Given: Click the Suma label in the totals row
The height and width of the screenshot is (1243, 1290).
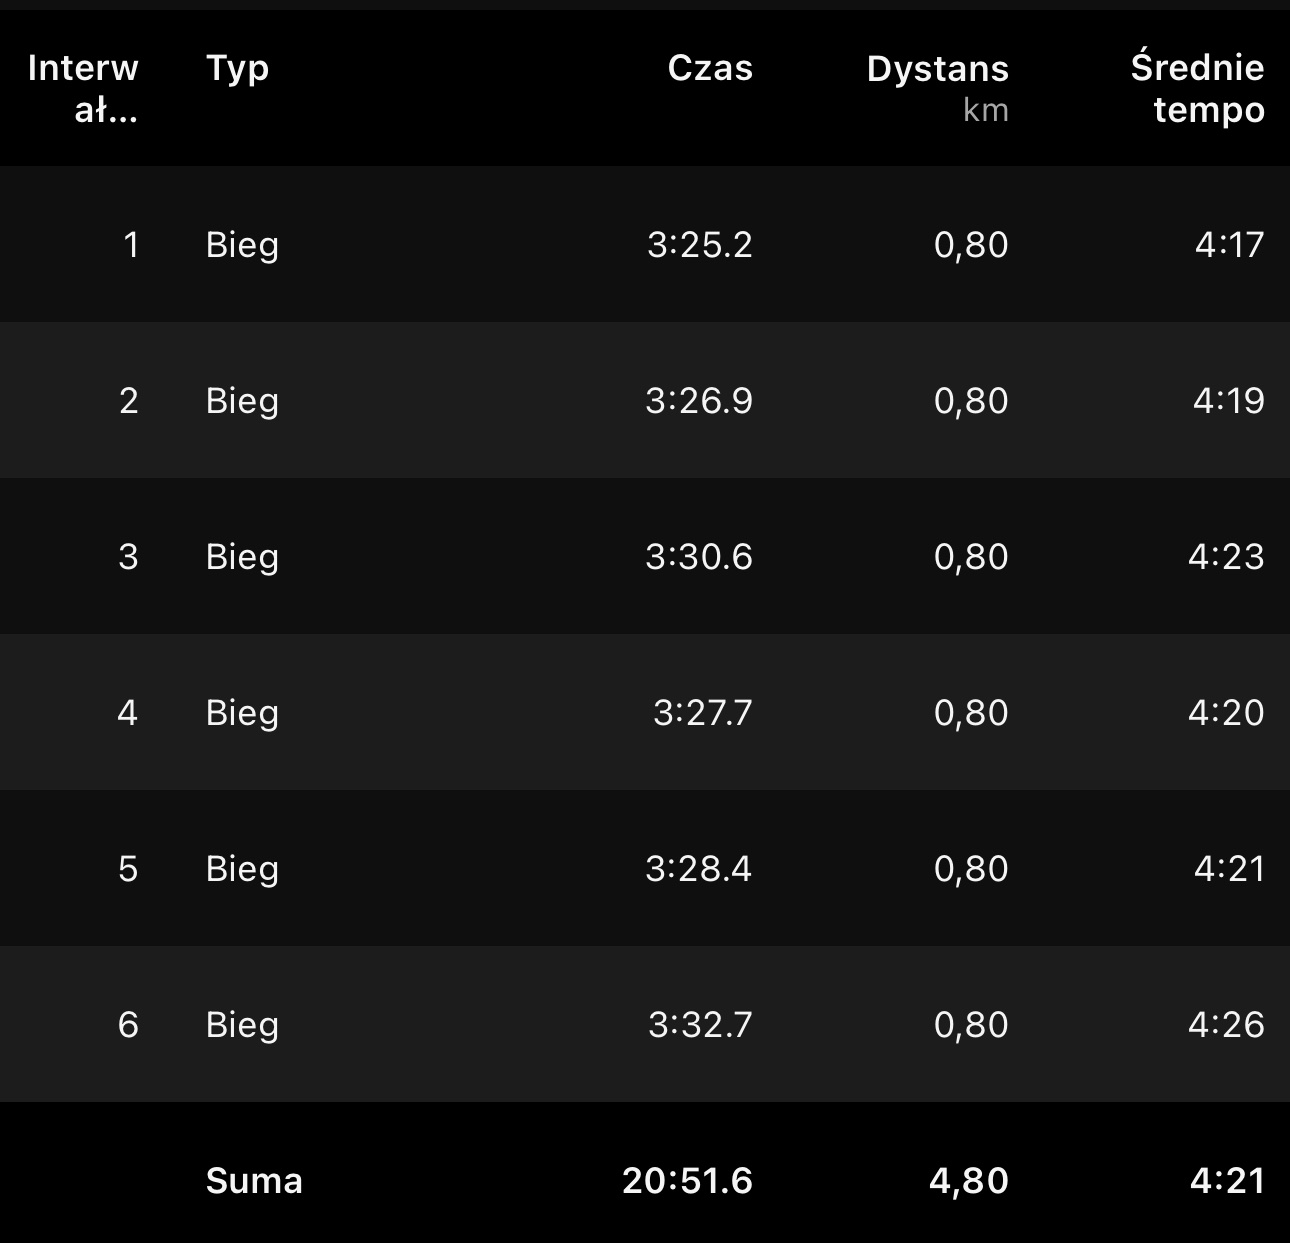Looking at the screenshot, I should pos(254,1181).
